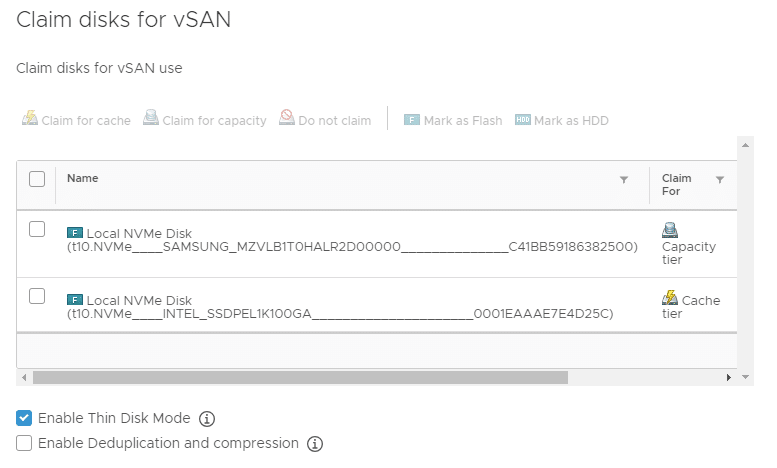777x468 pixels.
Task: Click the Claim for cache icon
Action: 30,118
